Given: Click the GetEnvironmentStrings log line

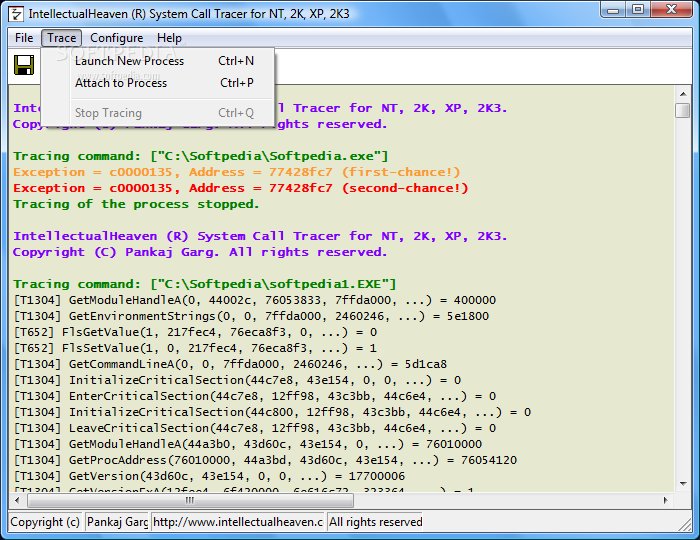Looking at the screenshot, I should point(251,316).
